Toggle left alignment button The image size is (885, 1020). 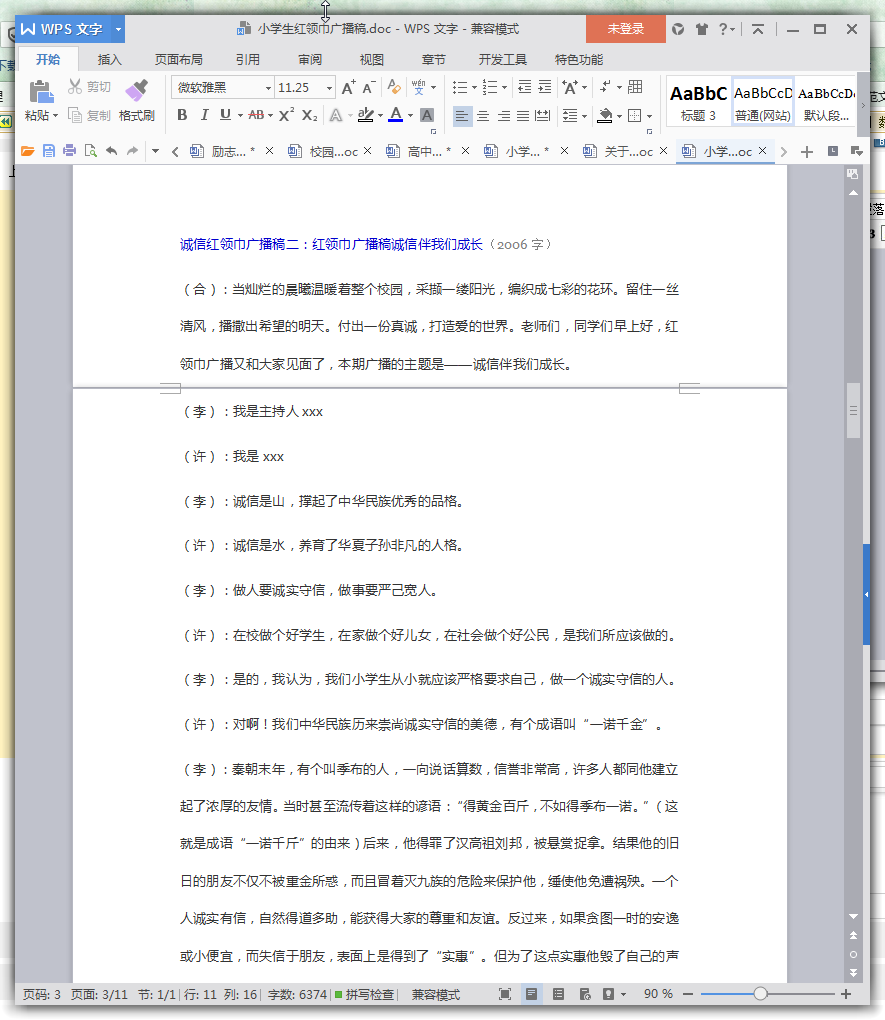[462, 116]
